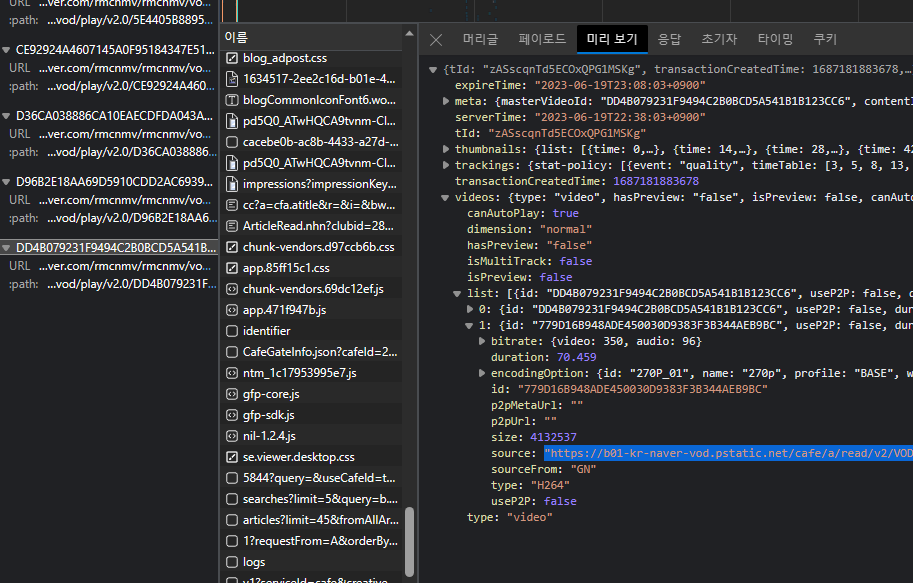Collapse the root {tId: ...} object

point(433,69)
